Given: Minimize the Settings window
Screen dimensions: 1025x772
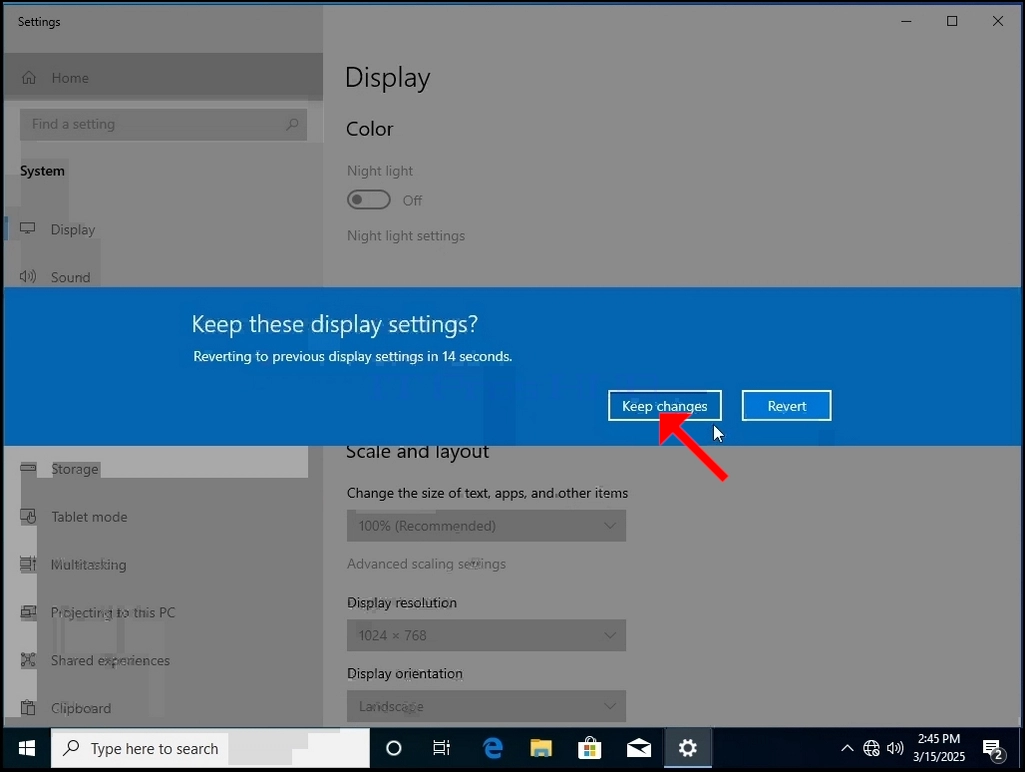Looking at the screenshot, I should point(906,22).
